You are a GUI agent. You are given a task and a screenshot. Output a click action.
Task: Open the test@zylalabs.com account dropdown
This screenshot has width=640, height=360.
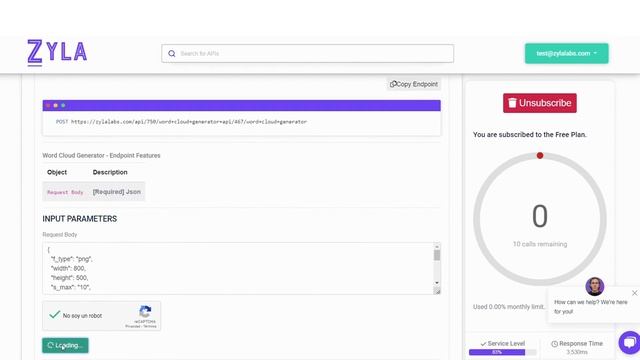point(567,53)
